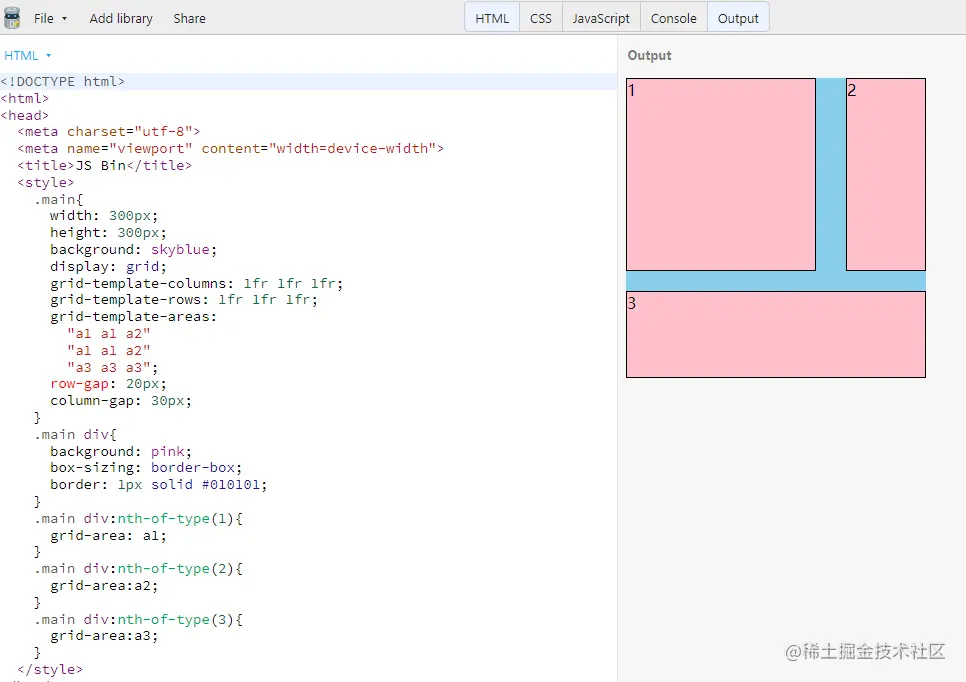Toggle the Output panel tab
The image size is (966, 682).
(737, 18)
